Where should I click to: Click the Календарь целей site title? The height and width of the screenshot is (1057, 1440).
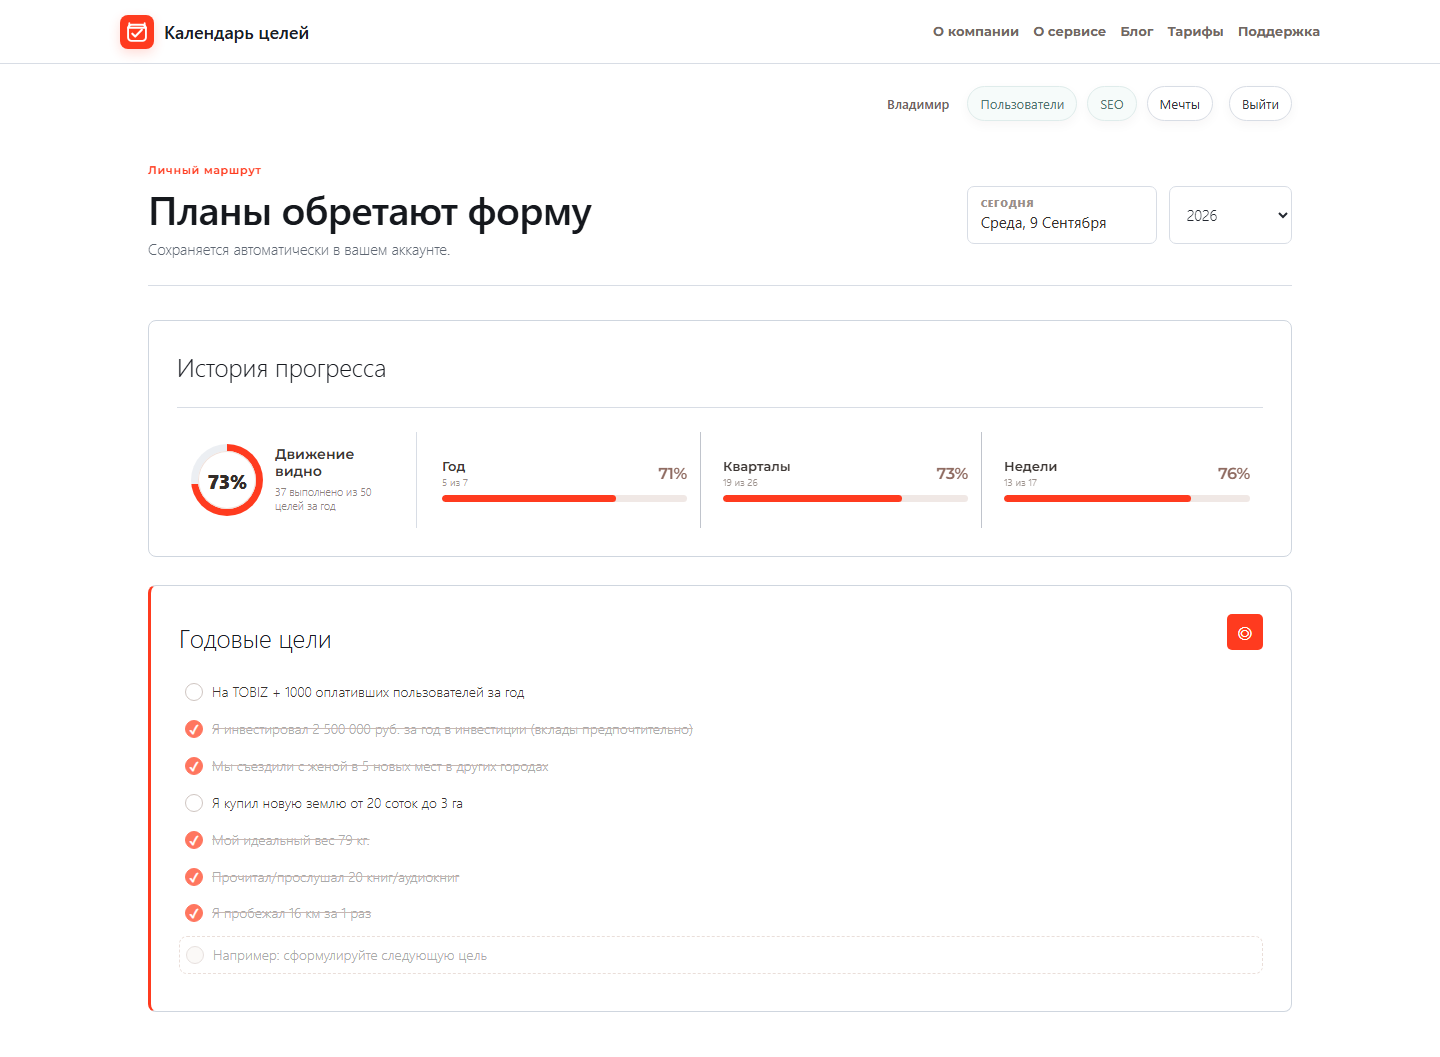[x=237, y=33]
